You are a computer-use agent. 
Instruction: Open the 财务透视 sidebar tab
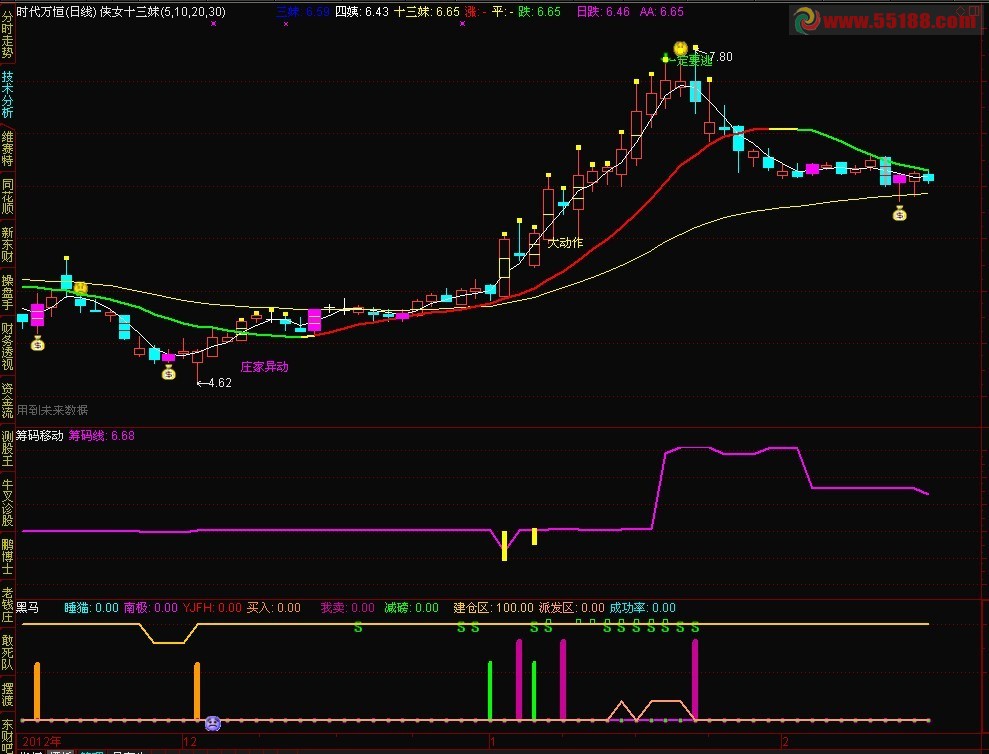click(7, 346)
